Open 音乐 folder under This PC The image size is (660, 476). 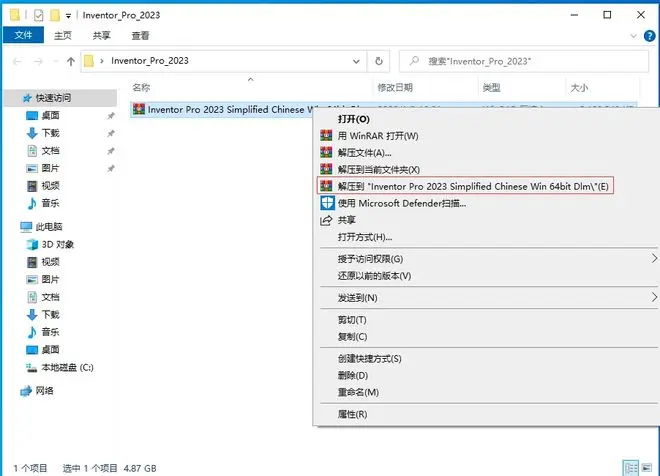click(51, 332)
